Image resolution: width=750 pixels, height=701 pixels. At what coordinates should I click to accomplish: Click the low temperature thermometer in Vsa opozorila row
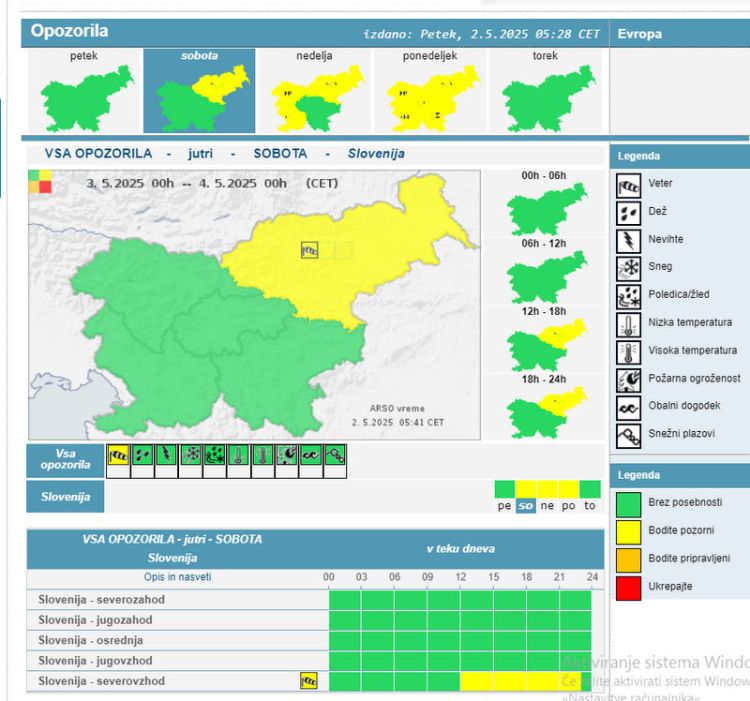pyautogui.click(x=239, y=455)
